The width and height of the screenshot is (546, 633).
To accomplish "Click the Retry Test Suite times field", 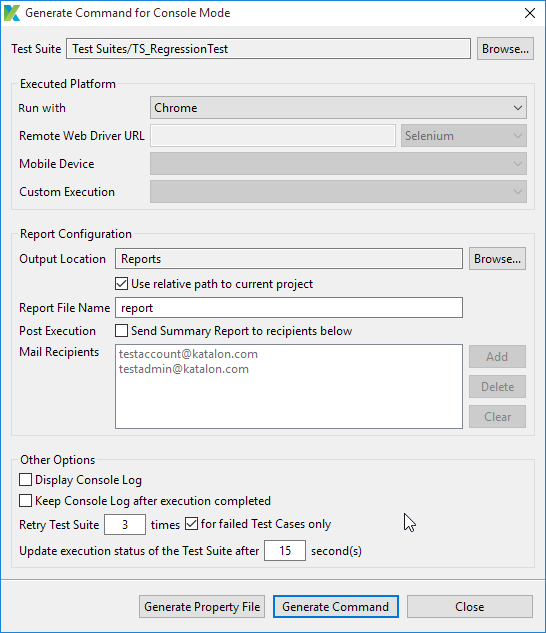I will (125, 524).
